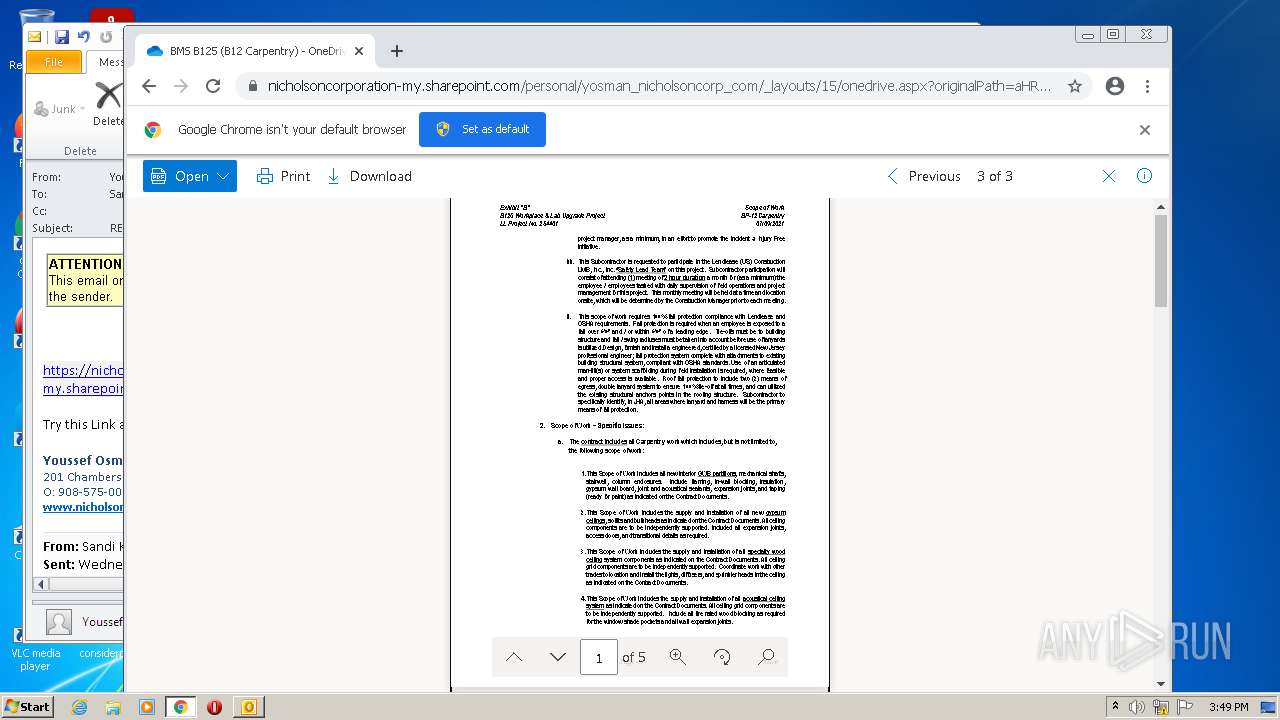
Task: Switch to Chrome on the taskbar
Action: click(180, 707)
